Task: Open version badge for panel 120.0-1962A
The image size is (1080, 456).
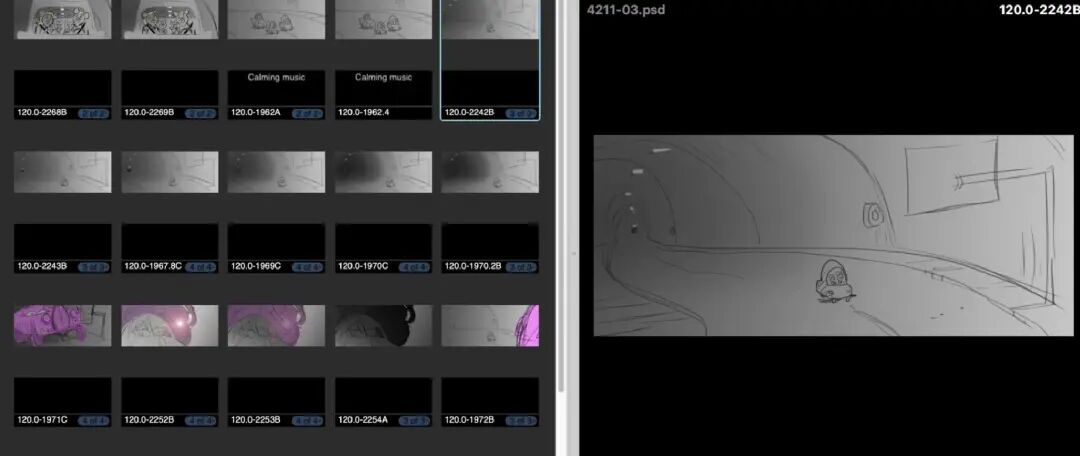Action: coord(309,113)
